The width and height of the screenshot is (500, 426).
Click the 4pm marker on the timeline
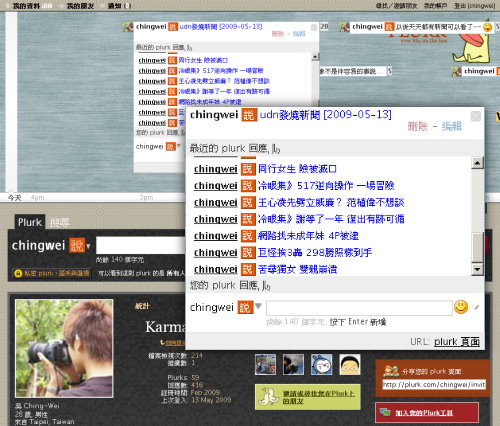click(x=37, y=198)
